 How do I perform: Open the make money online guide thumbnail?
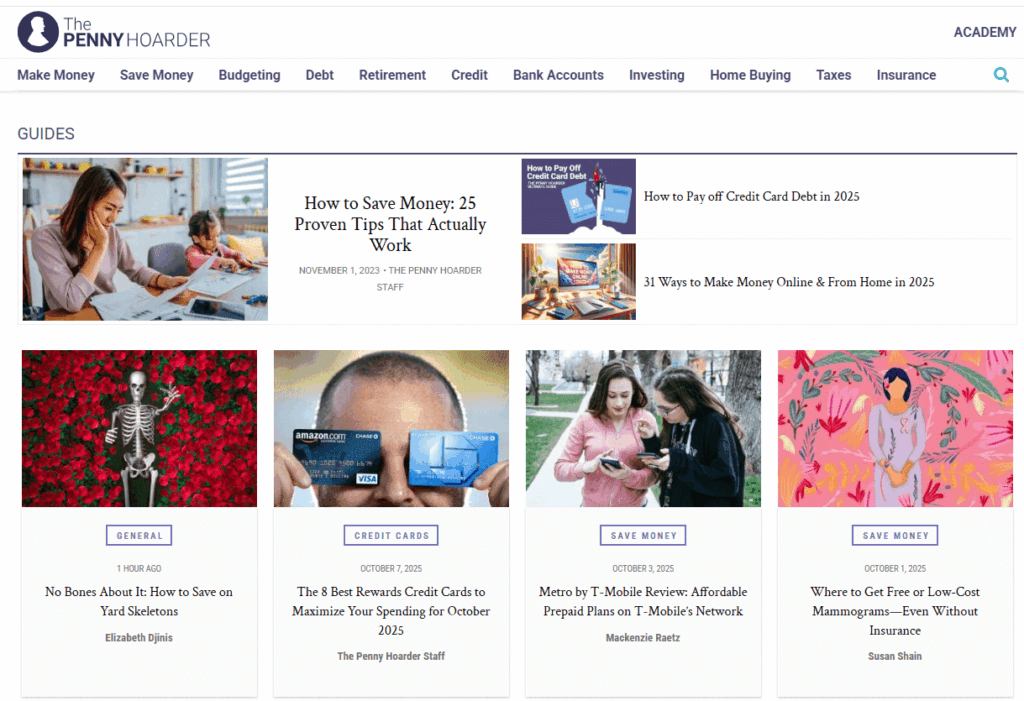[579, 282]
